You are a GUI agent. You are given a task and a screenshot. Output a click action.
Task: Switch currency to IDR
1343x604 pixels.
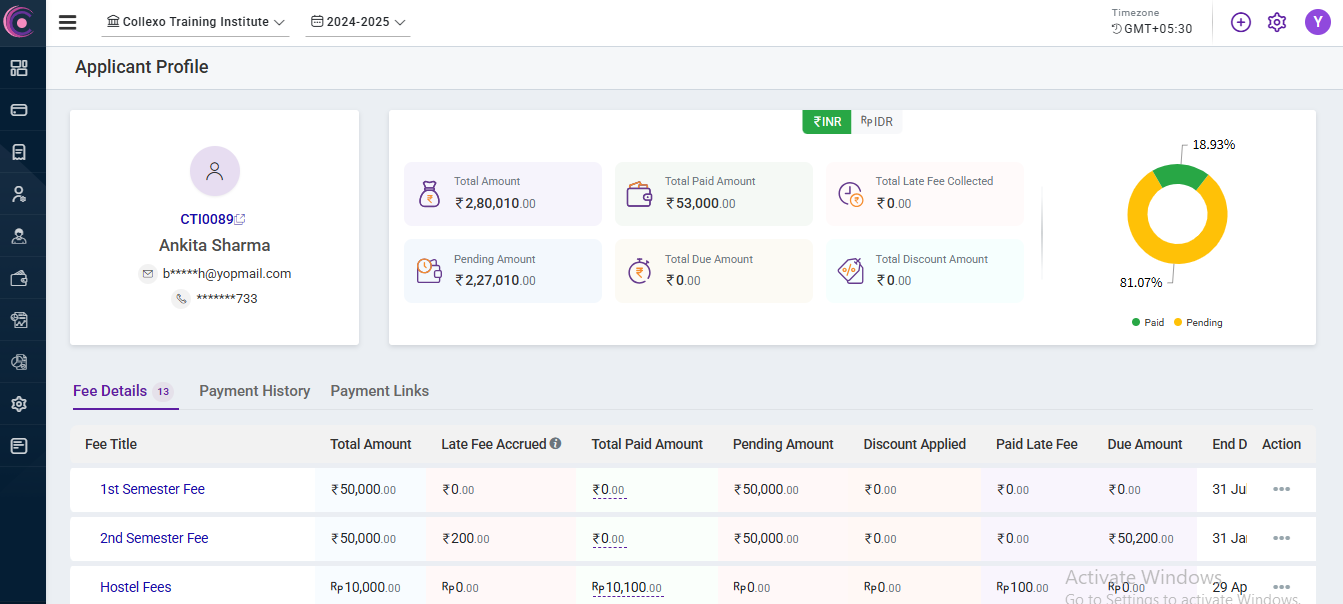pyautogui.click(x=877, y=121)
